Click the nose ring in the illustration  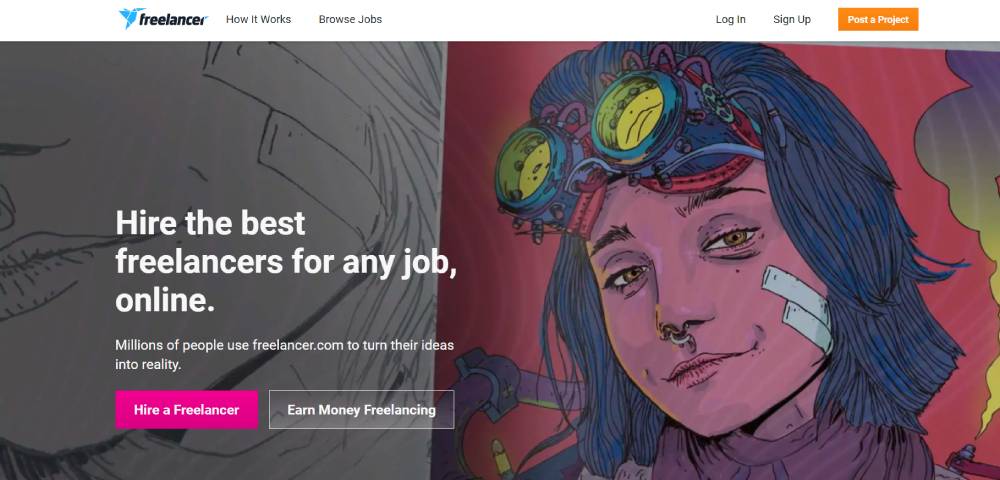677,333
